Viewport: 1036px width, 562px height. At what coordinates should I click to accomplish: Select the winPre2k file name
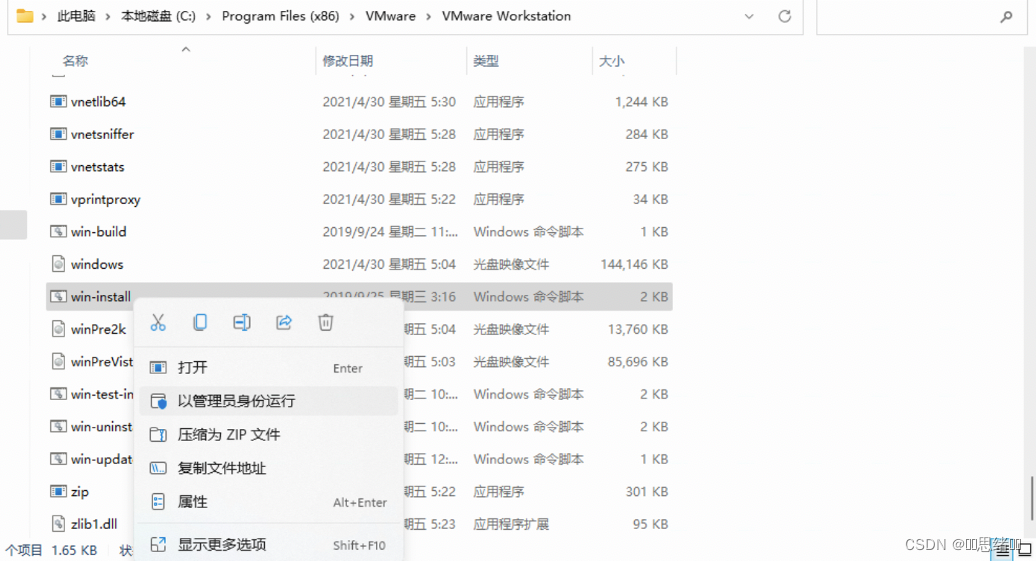[98, 329]
